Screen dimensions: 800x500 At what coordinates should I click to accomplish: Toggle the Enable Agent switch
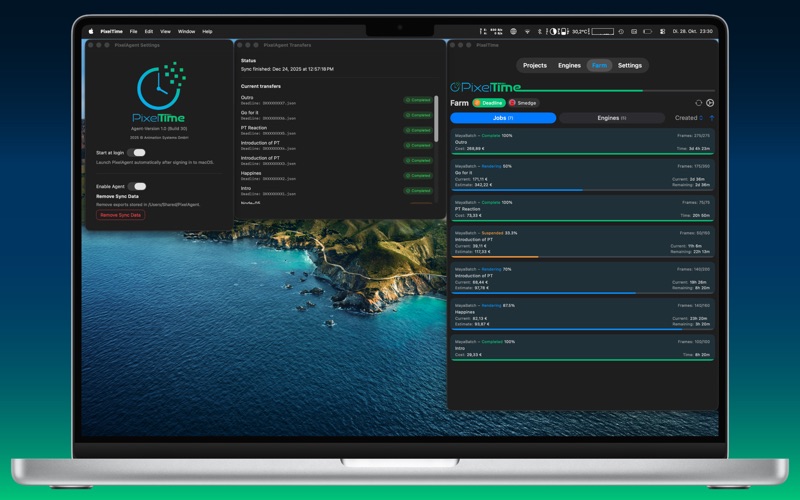pos(137,186)
